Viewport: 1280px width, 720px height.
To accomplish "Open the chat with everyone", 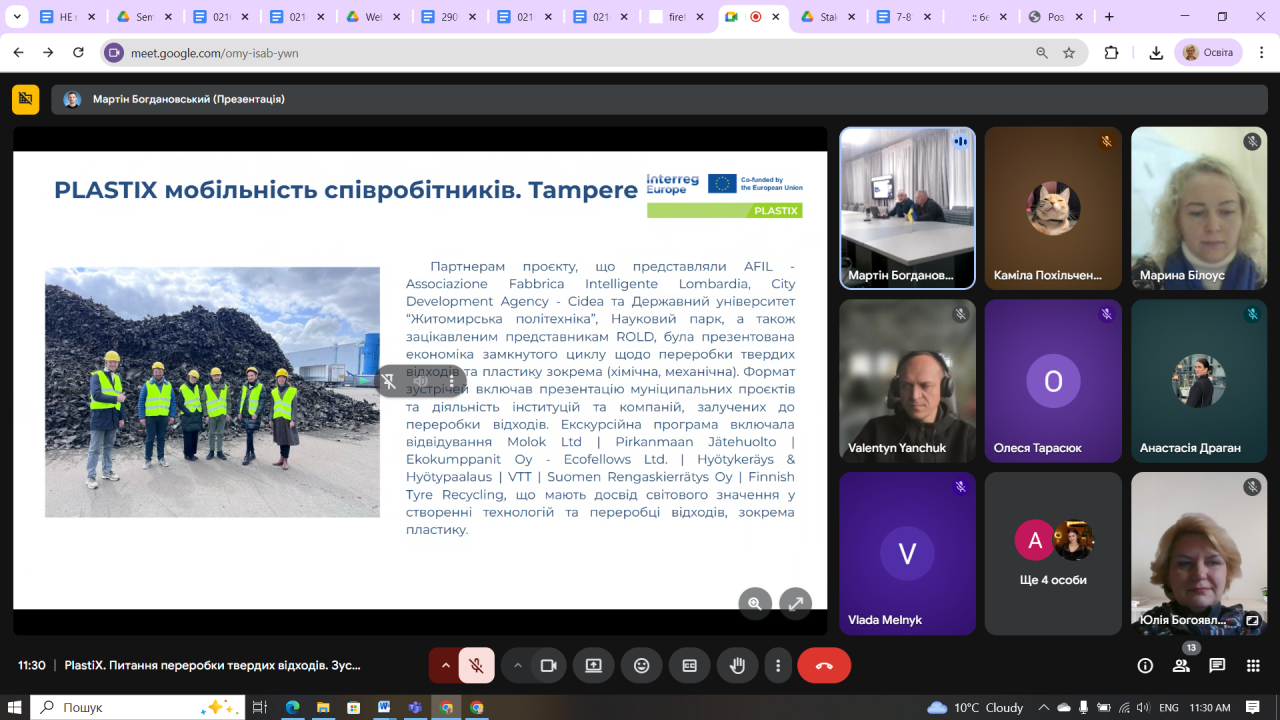I will coord(1217,666).
